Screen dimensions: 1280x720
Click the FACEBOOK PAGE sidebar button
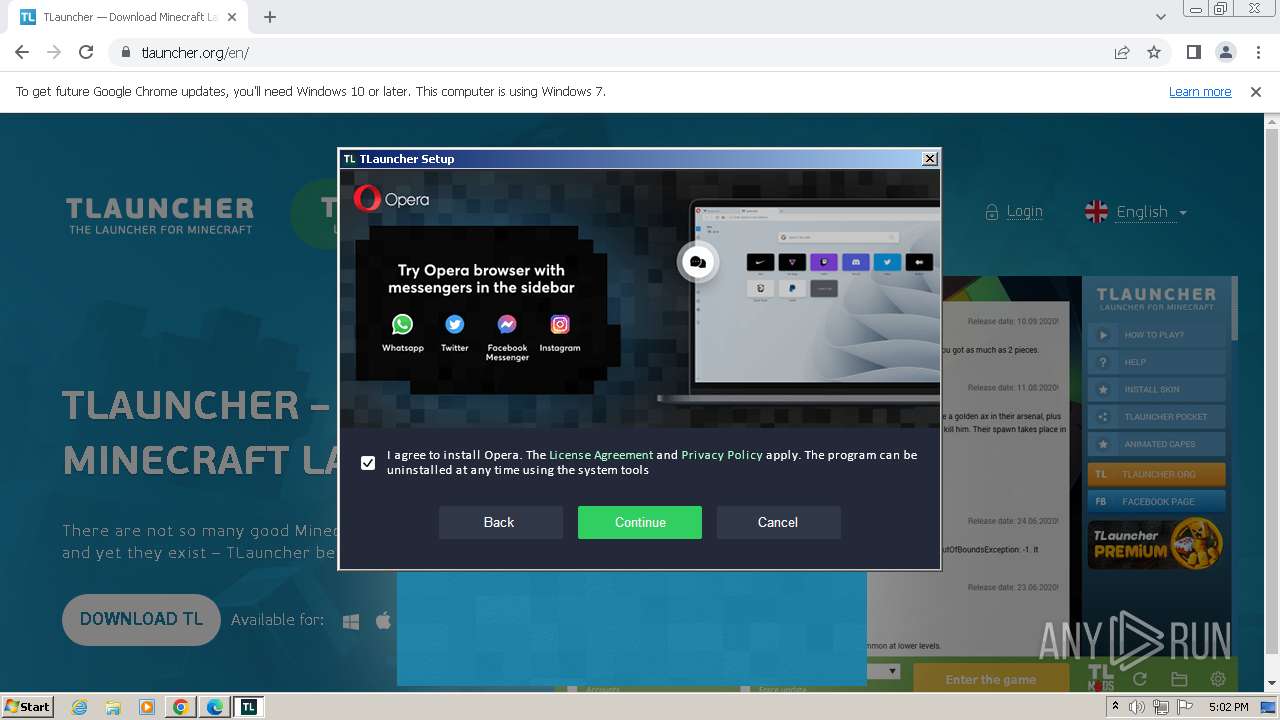1156,501
